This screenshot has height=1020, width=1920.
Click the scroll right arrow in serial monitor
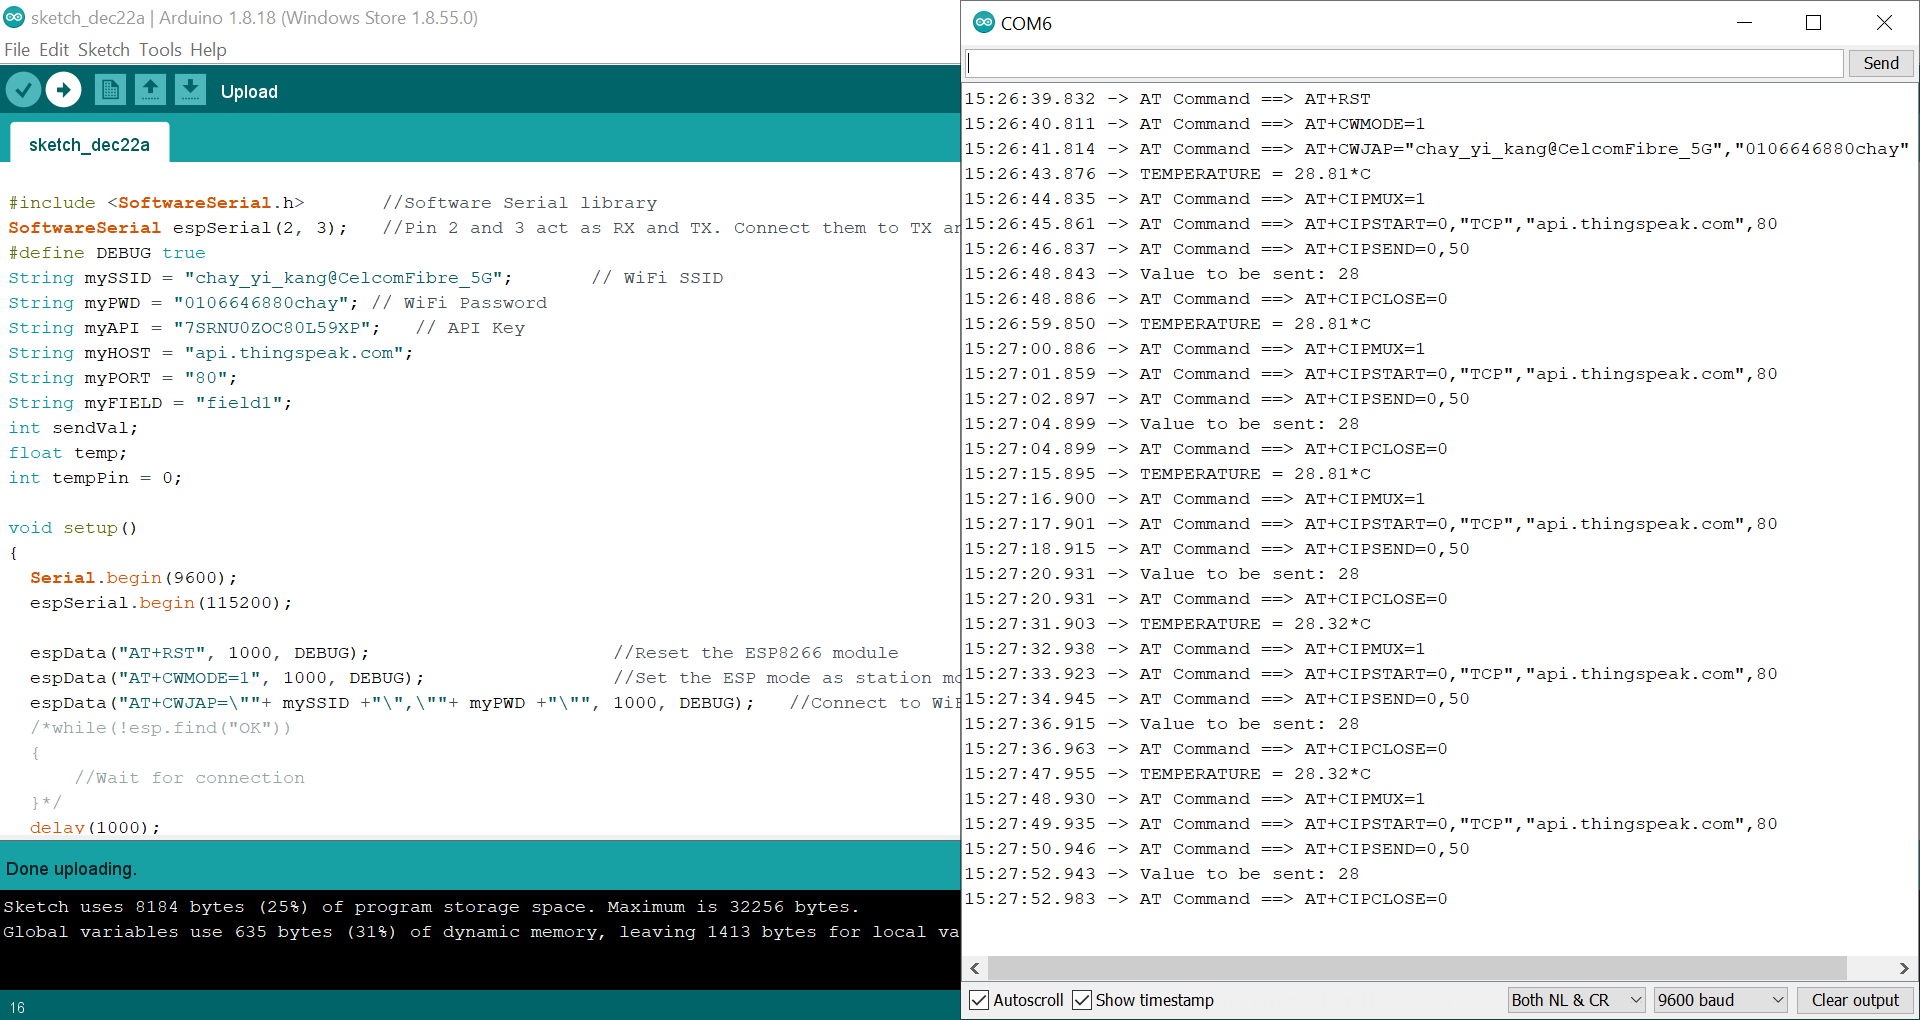click(x=1903, y=968)
